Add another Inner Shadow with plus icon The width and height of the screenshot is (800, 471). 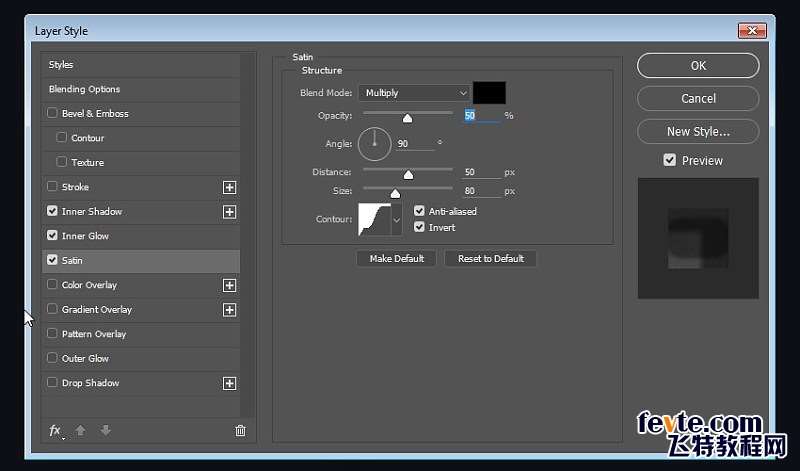(230, 212)
